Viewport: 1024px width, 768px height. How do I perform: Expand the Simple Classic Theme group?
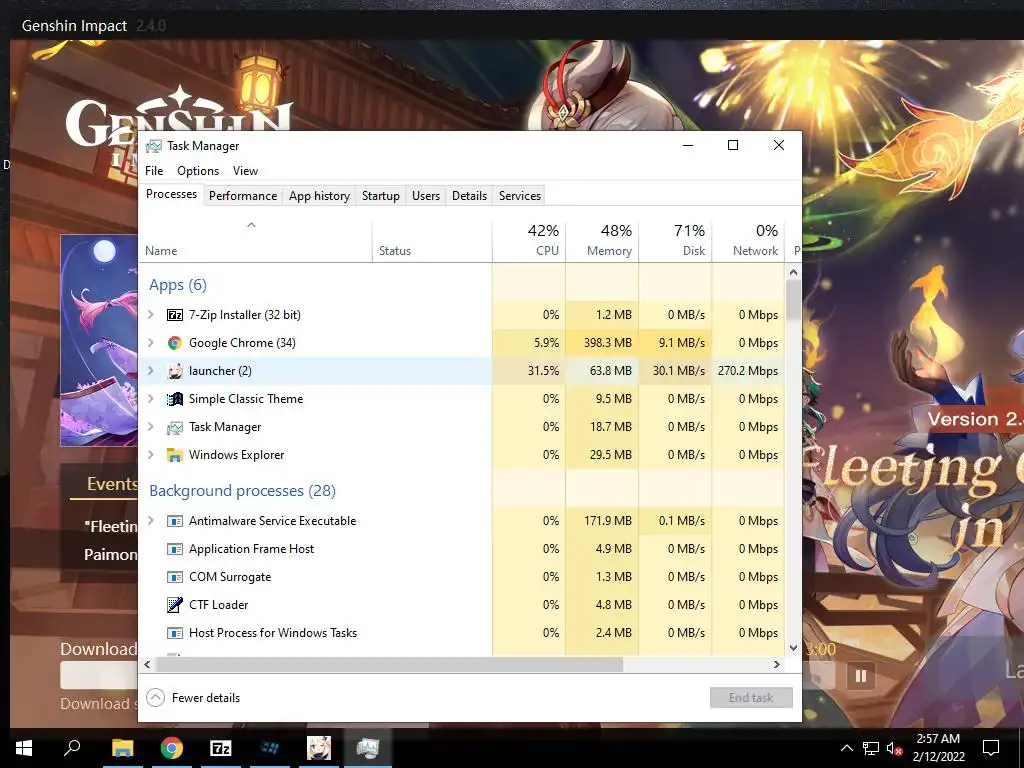(x=151, y=399)
